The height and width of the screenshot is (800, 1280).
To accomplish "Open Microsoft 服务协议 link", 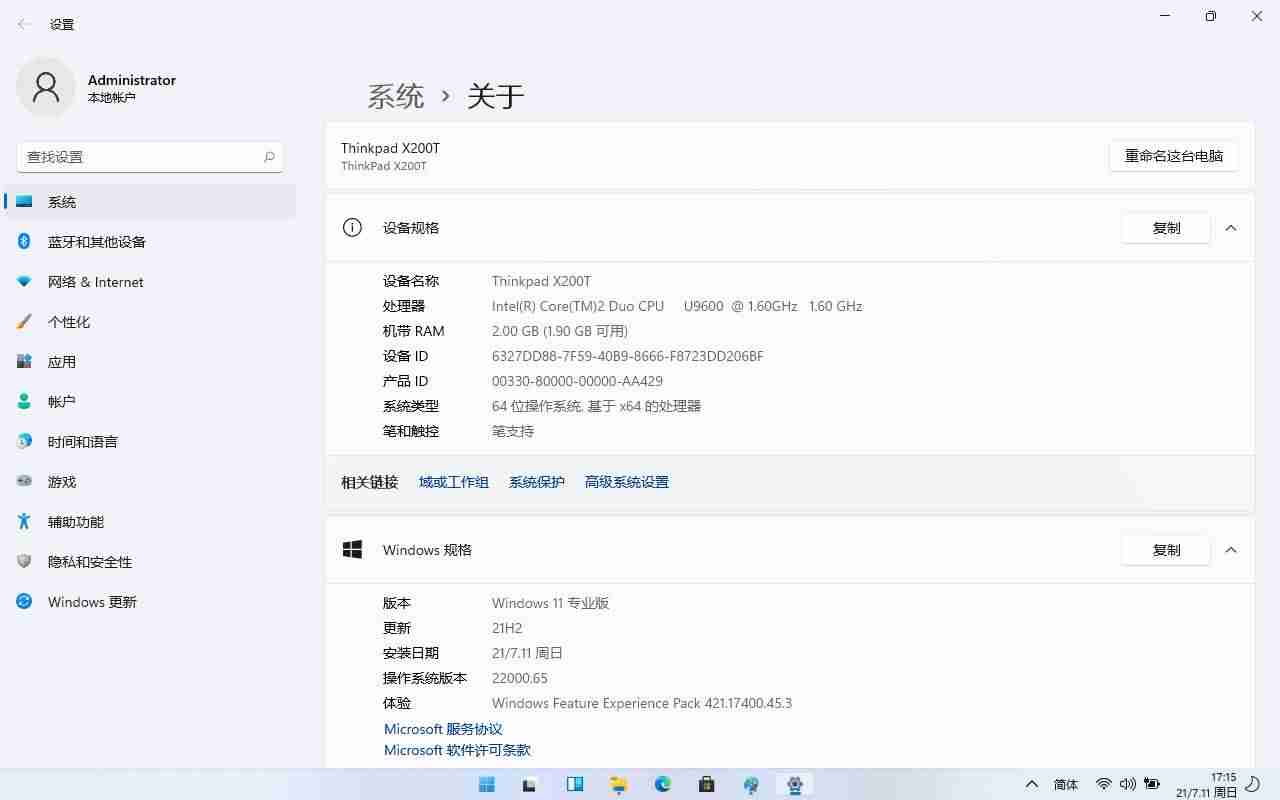I will (443, 729).
